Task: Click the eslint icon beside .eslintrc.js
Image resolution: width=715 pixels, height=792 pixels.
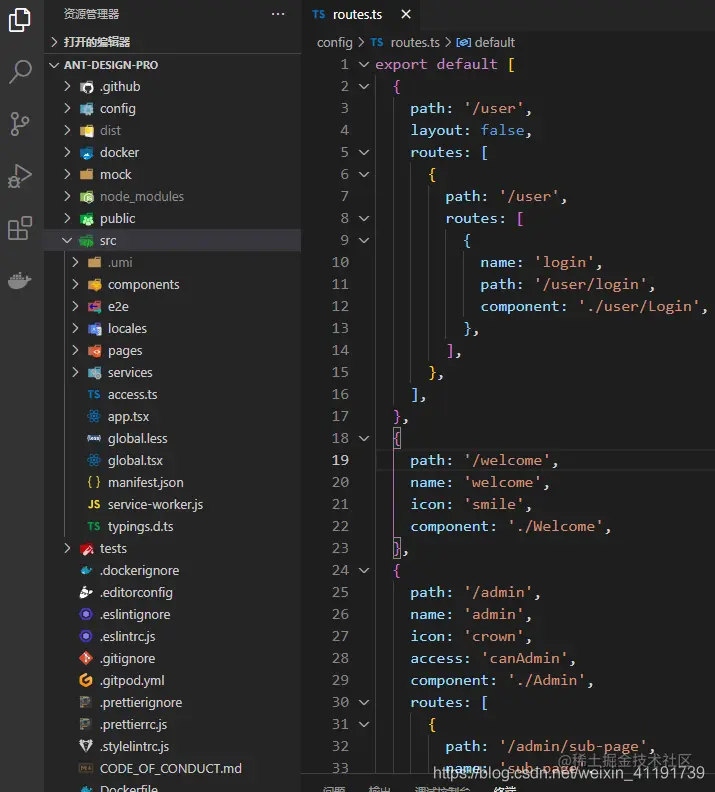Action: pyautogui.click(x=86, y=636)
